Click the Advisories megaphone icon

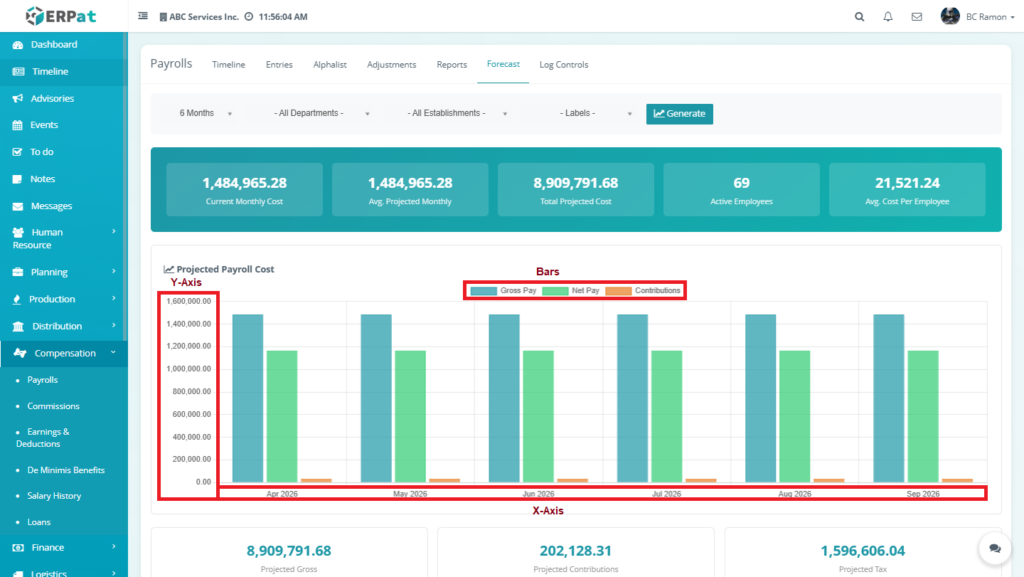18,99
